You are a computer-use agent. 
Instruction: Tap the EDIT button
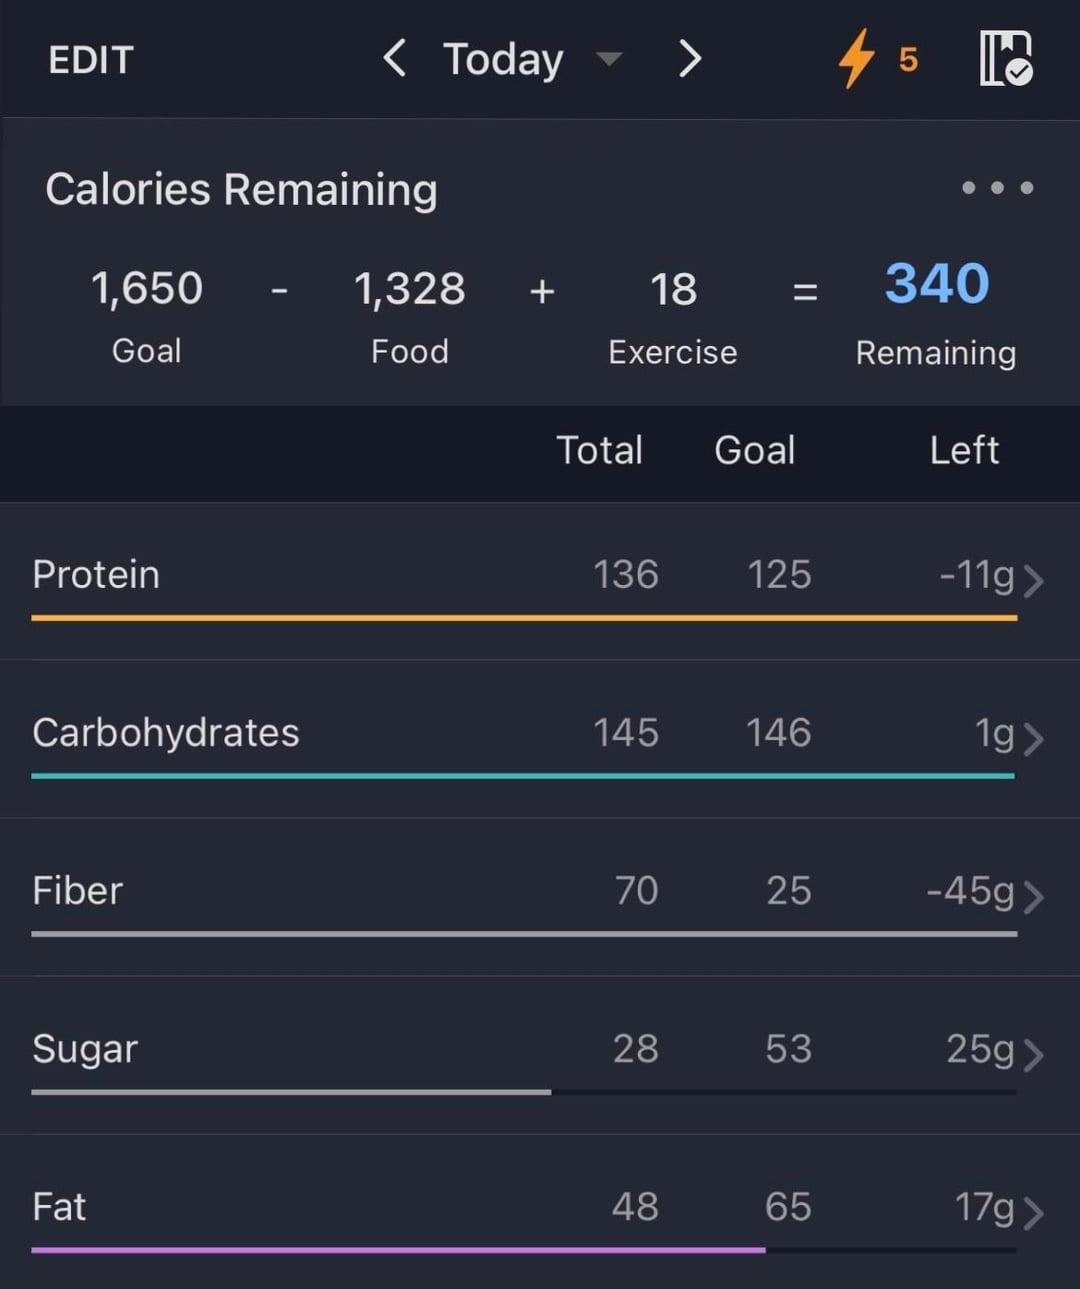(91, 60)
